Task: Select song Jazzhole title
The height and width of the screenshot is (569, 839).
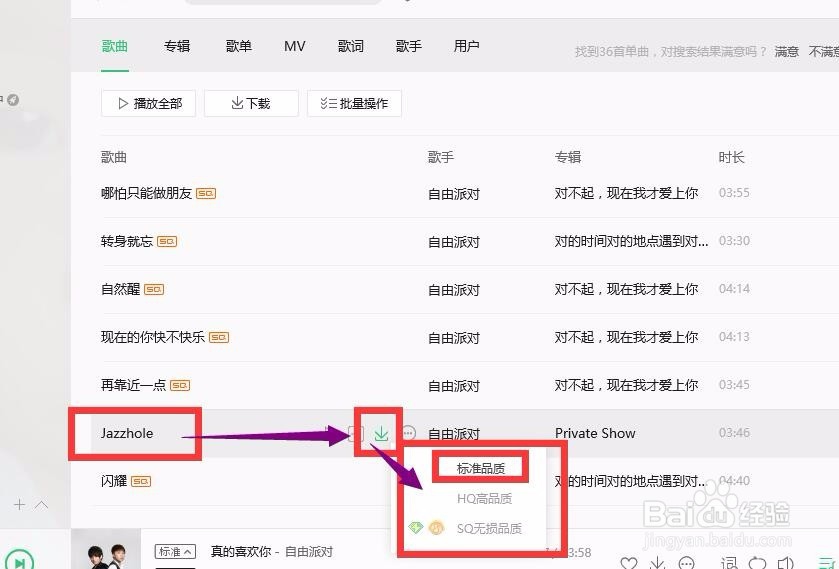Action: (127, 433)
